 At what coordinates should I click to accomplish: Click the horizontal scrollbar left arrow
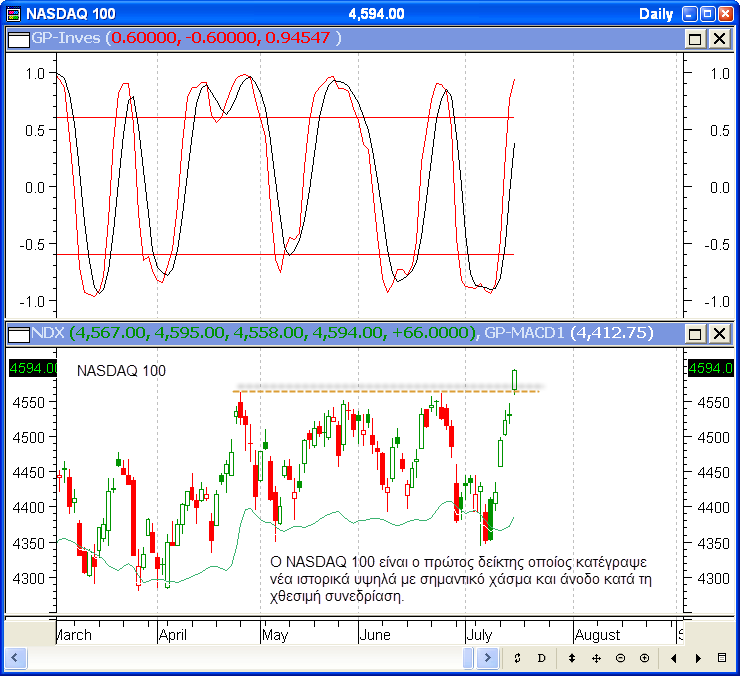click(15, 658)
